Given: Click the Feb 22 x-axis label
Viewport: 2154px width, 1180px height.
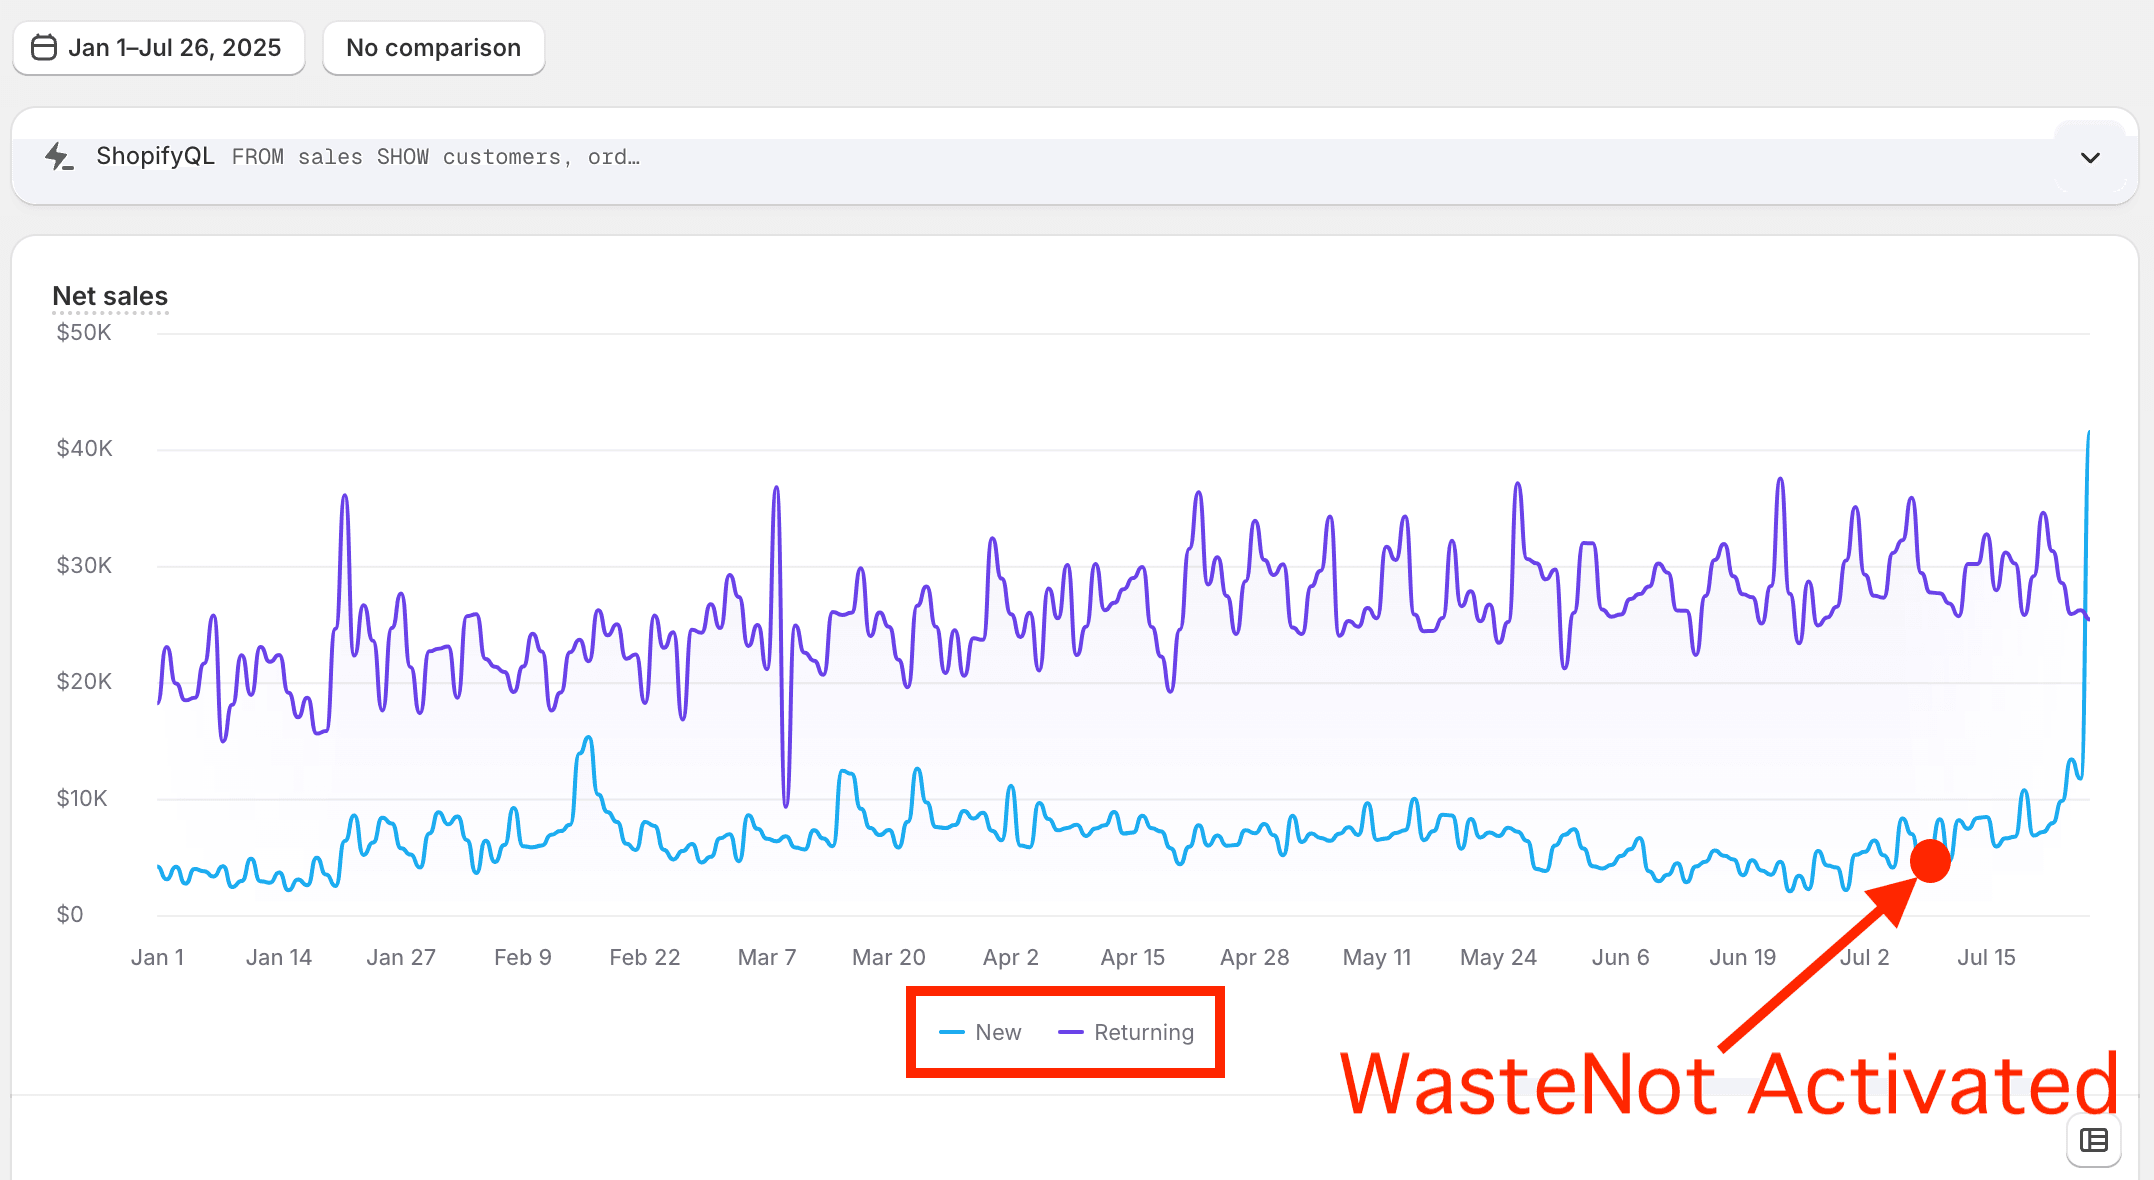Looking at the screenshot, I should (645, 958).
